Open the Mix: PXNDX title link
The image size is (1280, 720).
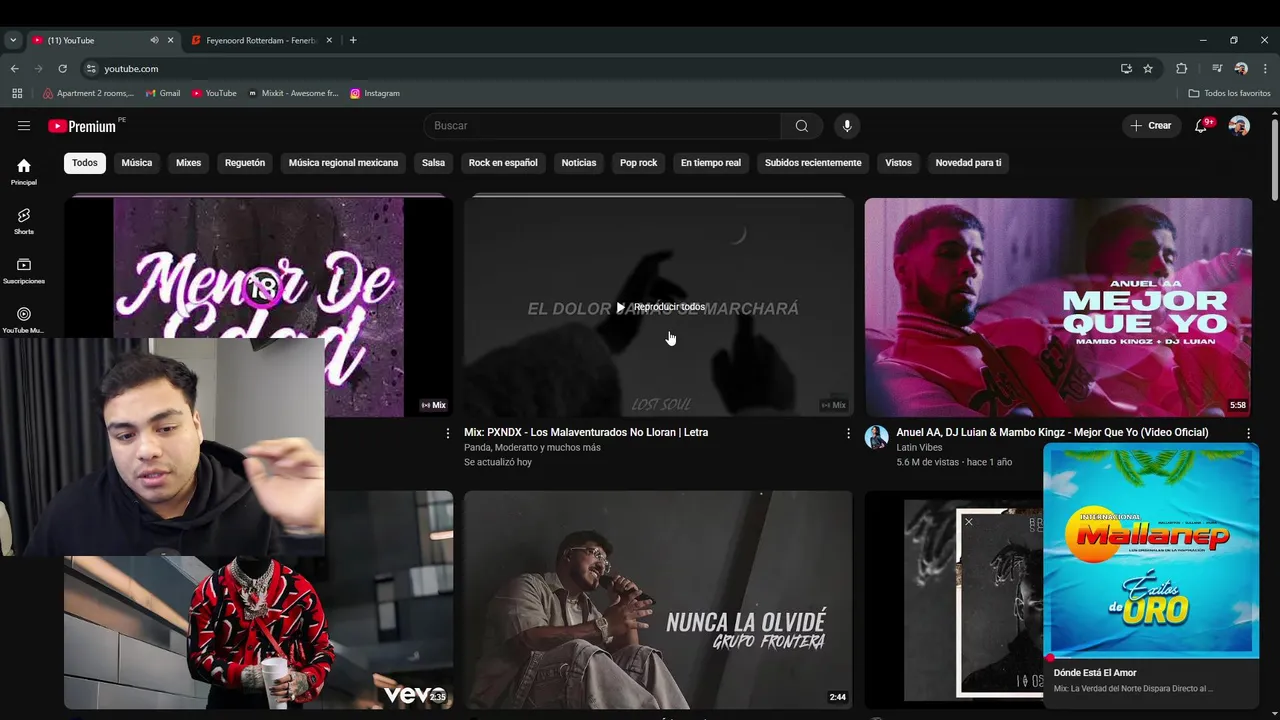[x=586, y=432]
